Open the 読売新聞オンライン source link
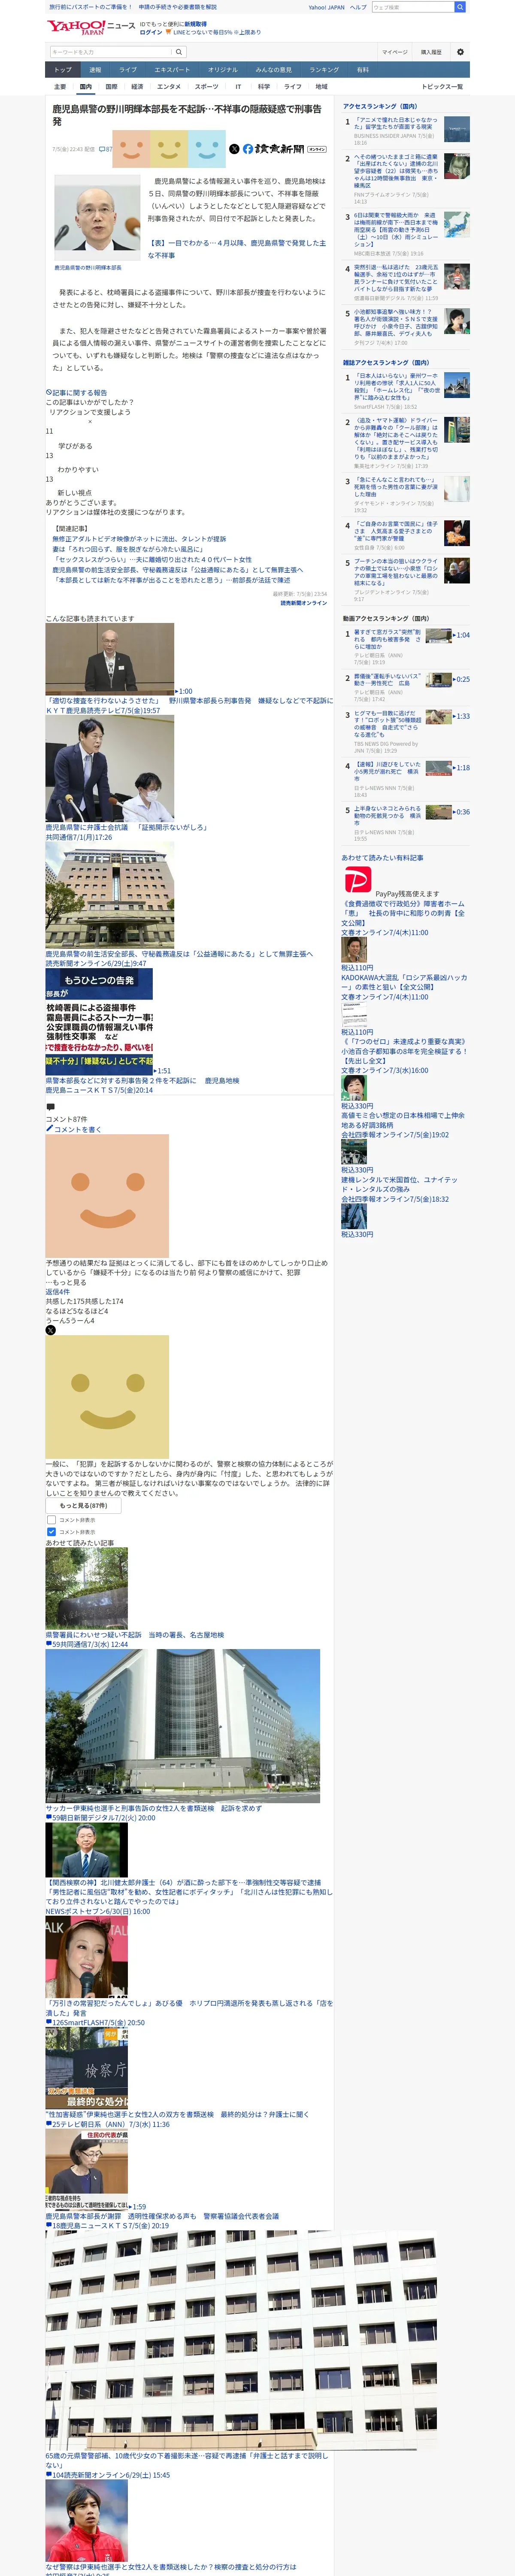515x2576 pixels. pos(303,603)
